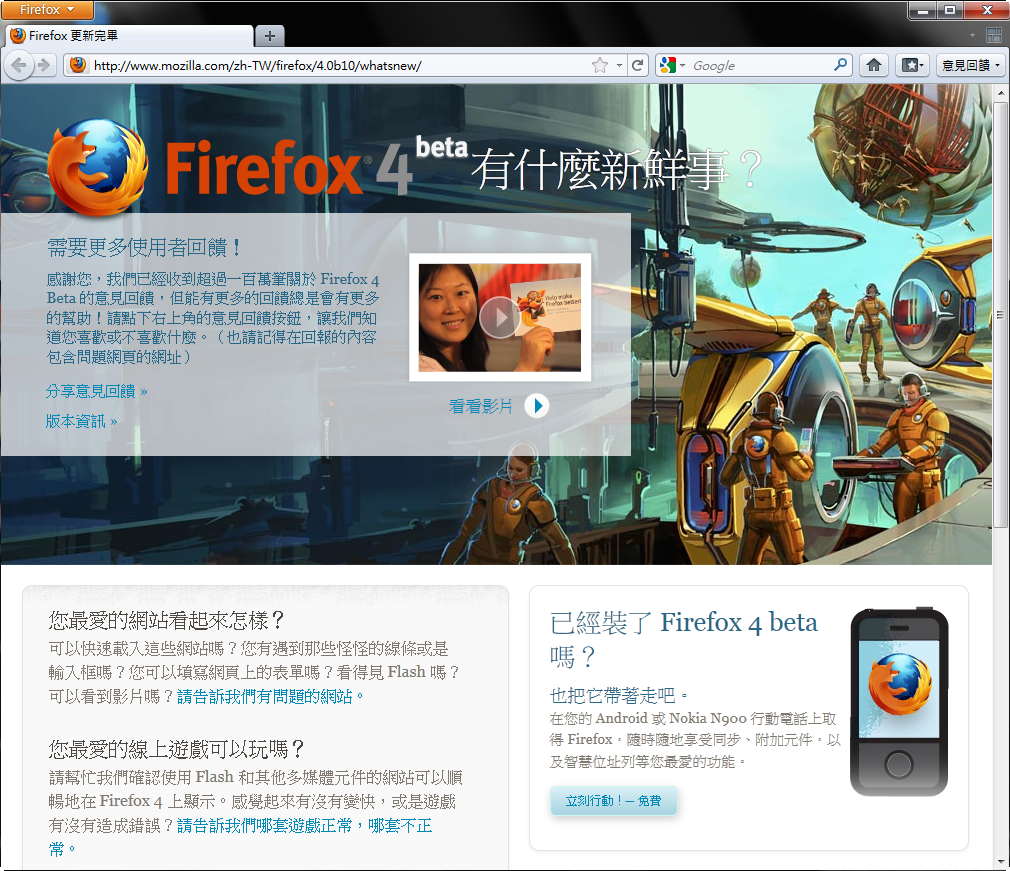The width and height of the screenshot is (1010, 871).
Task: Expand the 意見回饋 dropdown menu
Action: point(997,65)
